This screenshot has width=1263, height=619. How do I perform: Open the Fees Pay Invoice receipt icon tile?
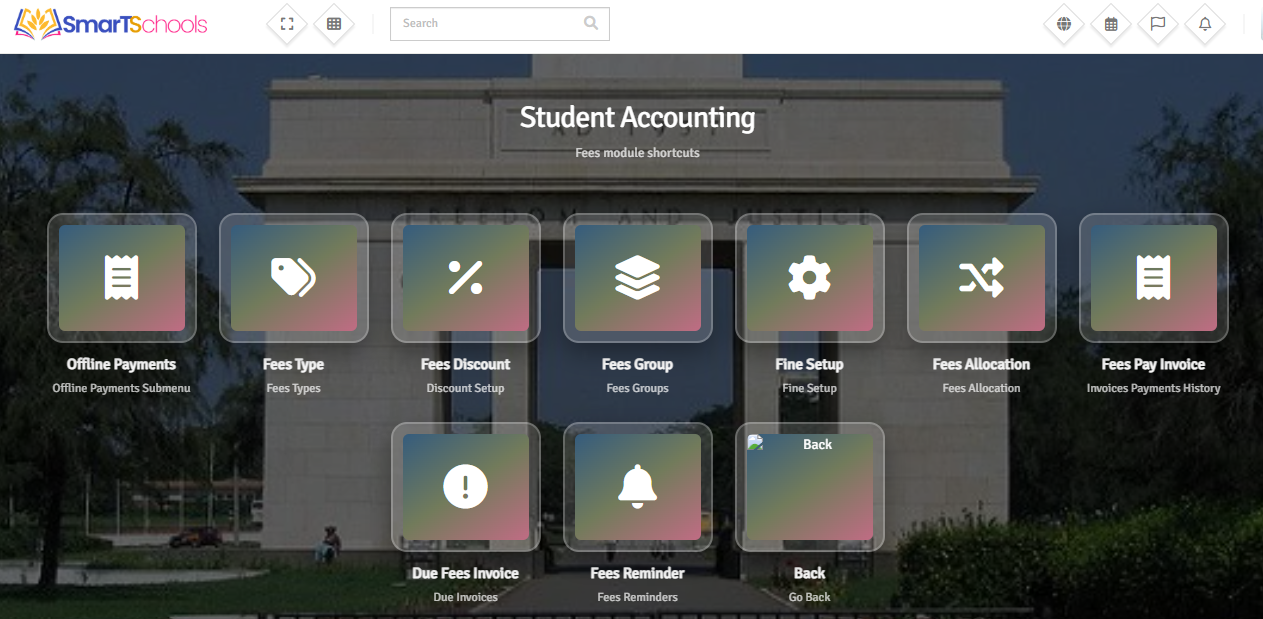(x=1154, y=278)
